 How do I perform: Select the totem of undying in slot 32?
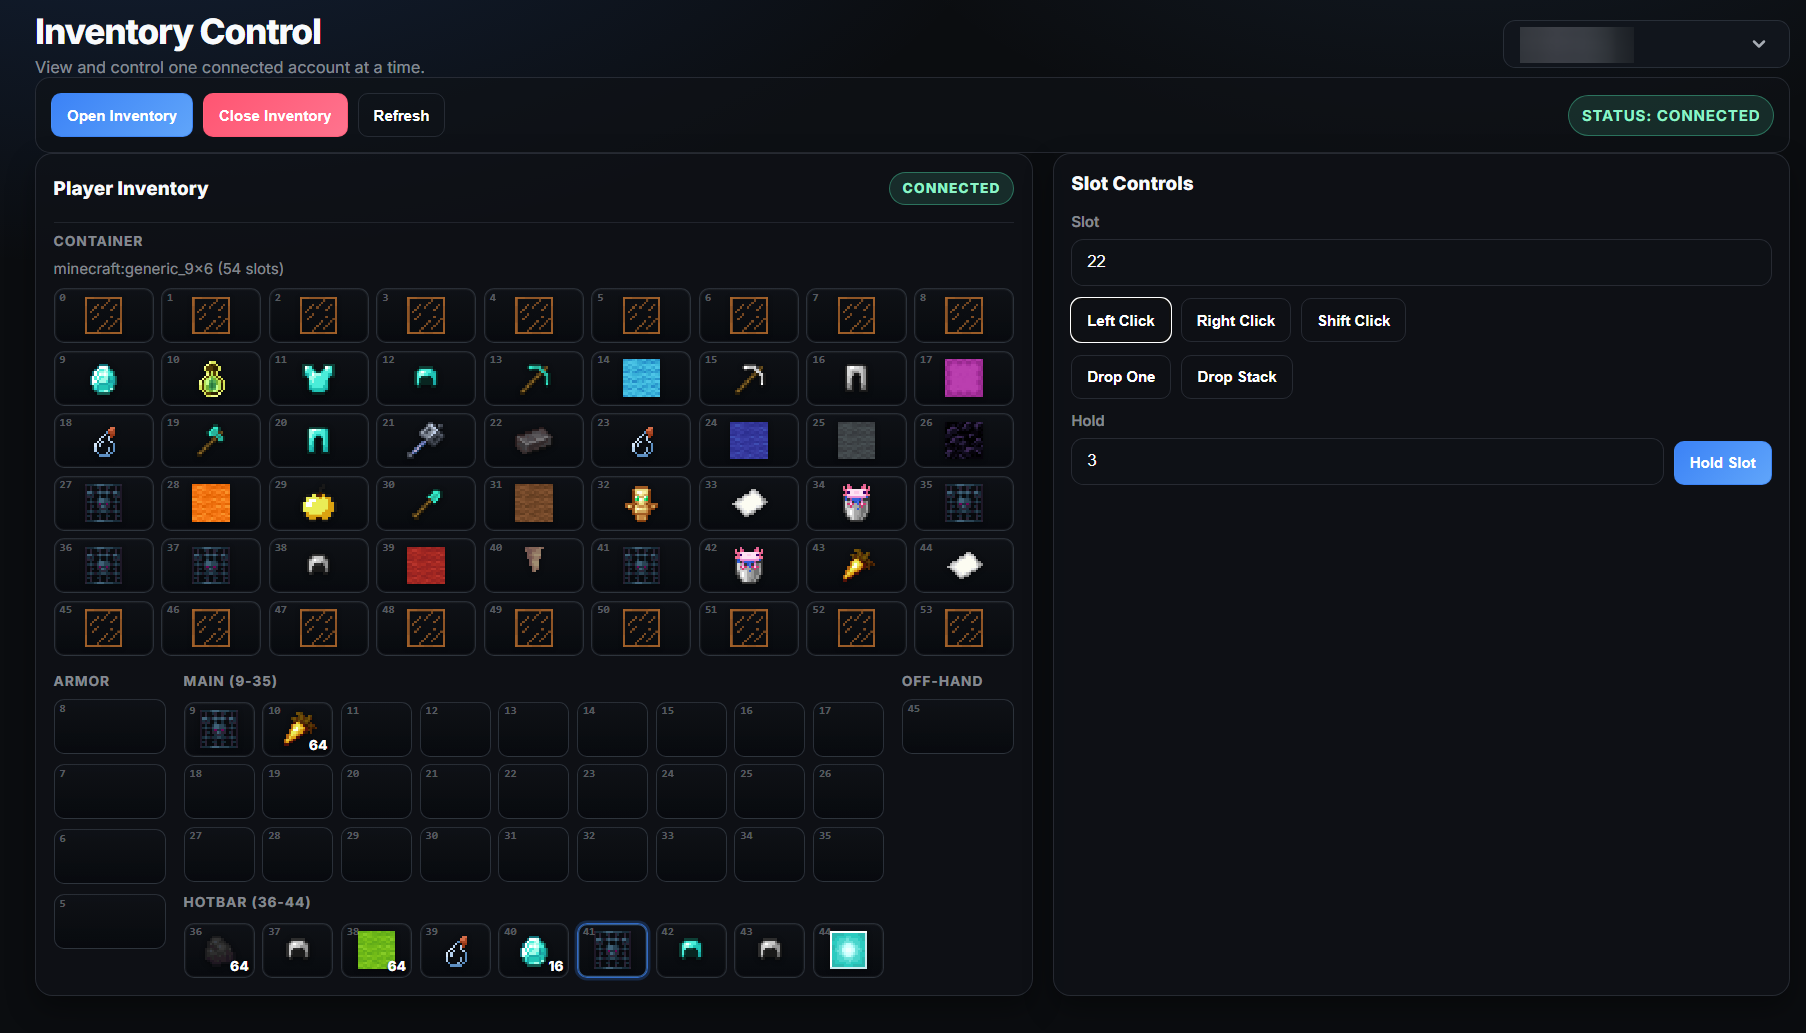(x=641, y=504)
